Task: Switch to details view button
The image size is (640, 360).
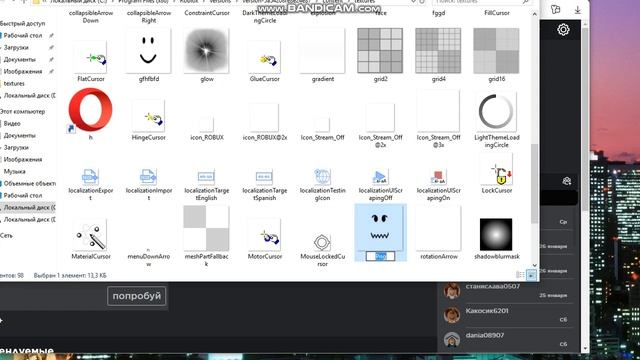Action: coord(520,276)
